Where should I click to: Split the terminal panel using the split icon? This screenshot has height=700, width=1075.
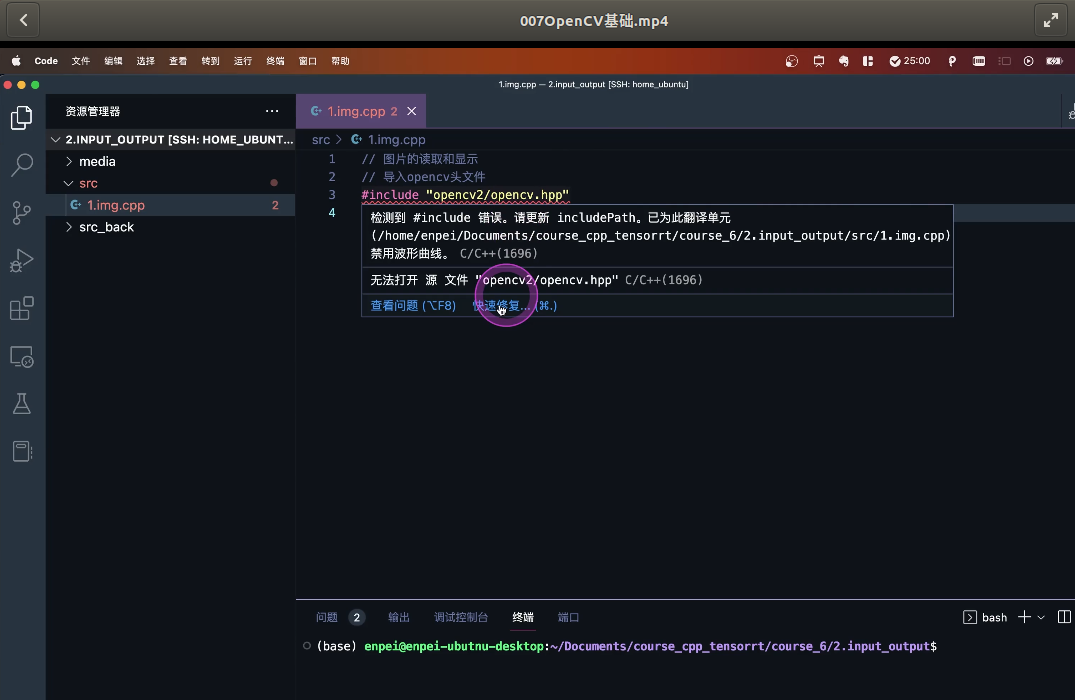tap(1064, 617)
